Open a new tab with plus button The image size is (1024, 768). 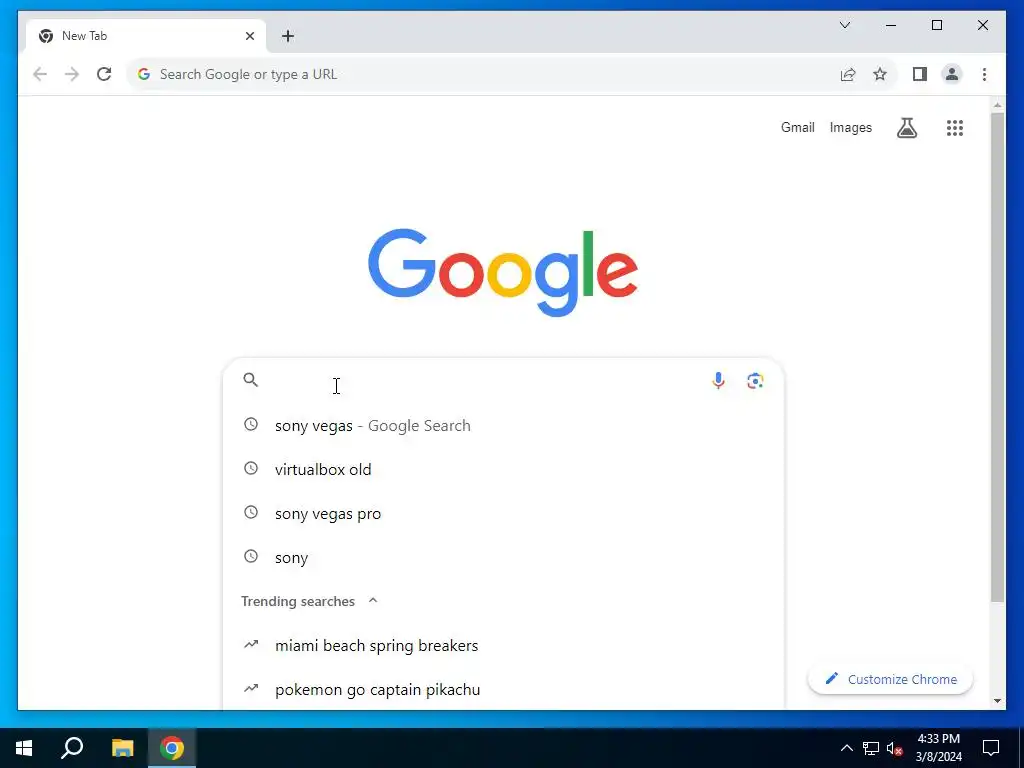coord(288,36)
